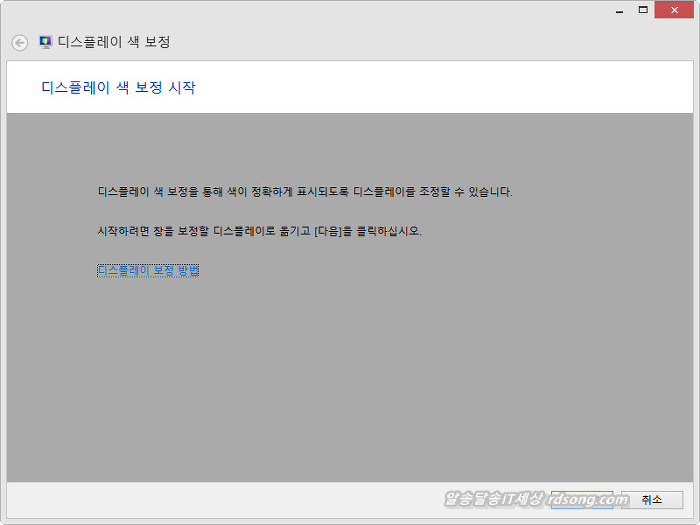Screen dimensions: 700x525
Task: Click the 알송달송IT세상 watermark text
Action: [493, 499]
